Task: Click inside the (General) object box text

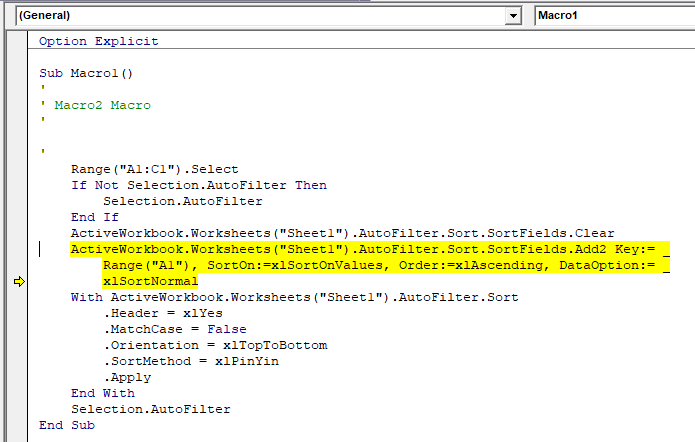Action: point(44,16)
